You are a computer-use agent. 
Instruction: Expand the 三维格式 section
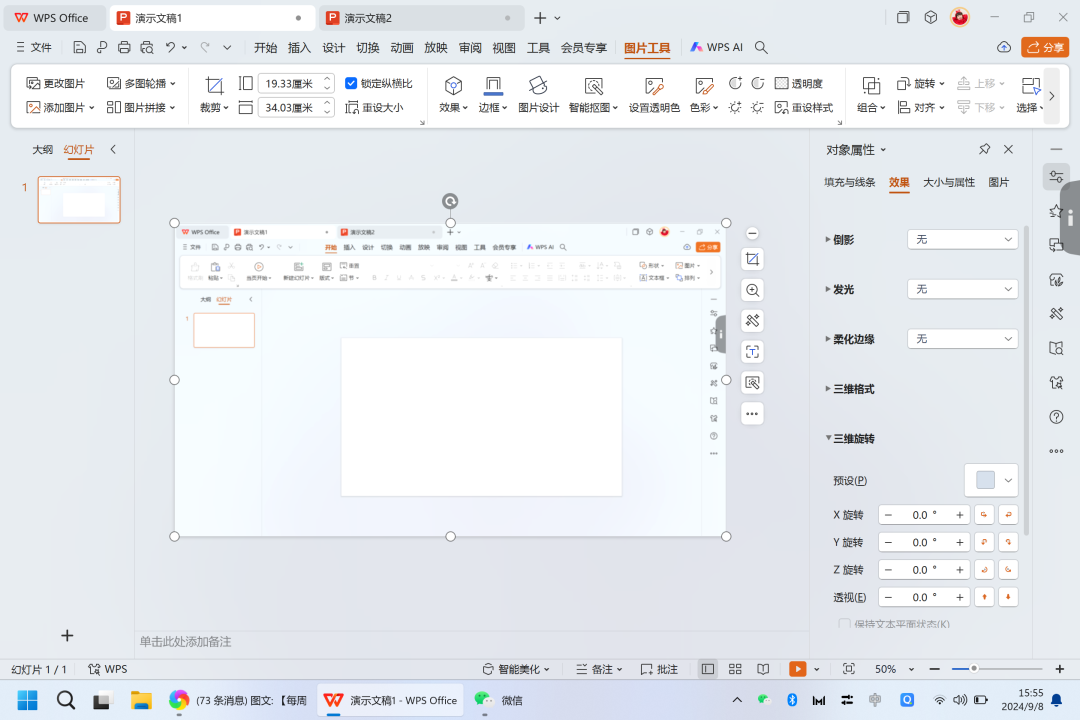849,389
